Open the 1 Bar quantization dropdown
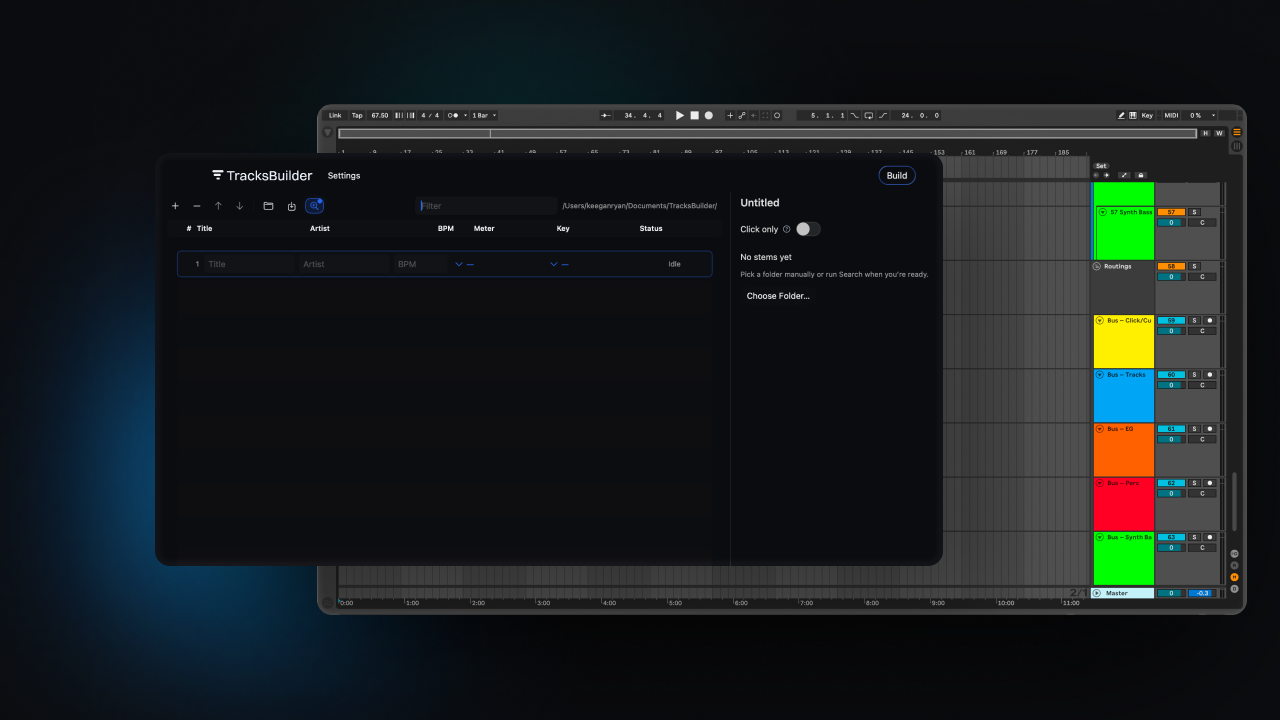Image resolution: width=1280 pixels, height=720 pixels. click(484, 116)
